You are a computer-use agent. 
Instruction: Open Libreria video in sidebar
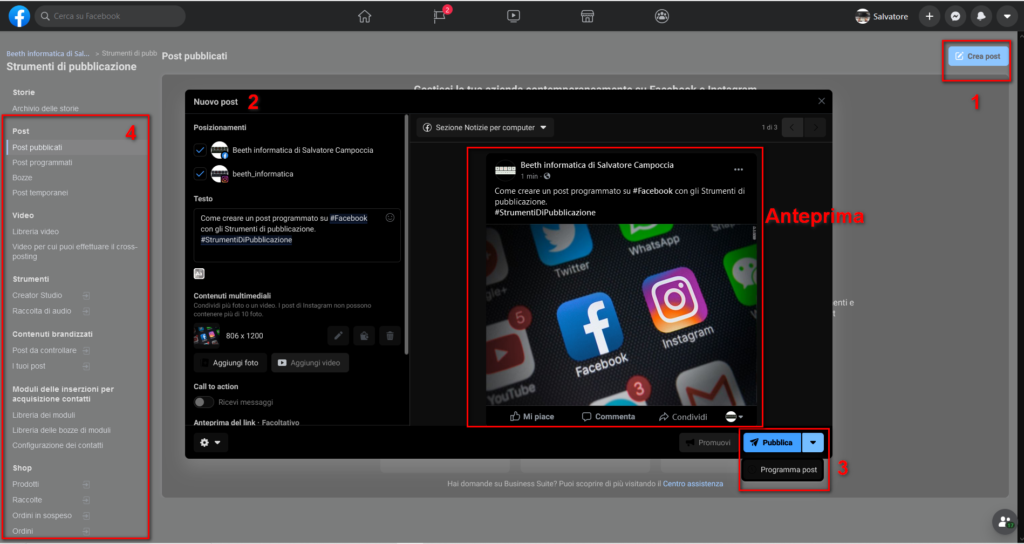36,231
